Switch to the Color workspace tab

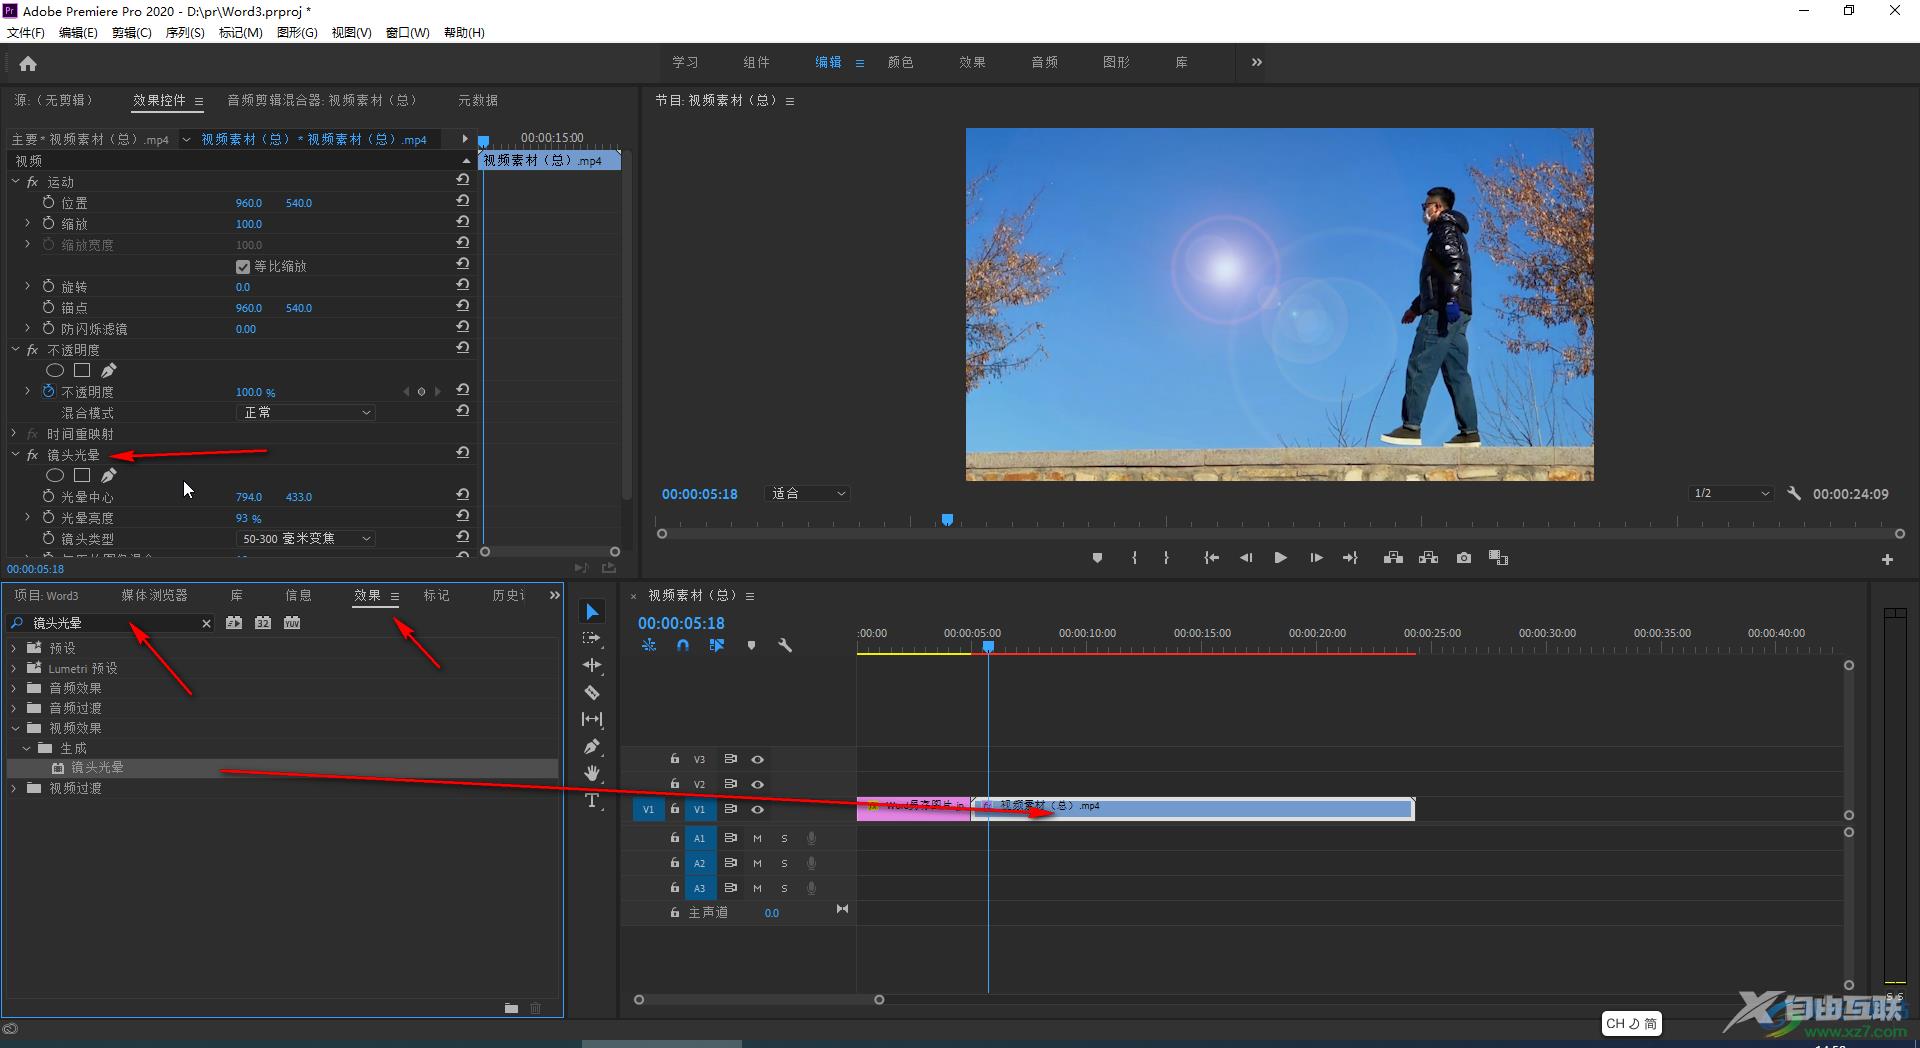point(900,62)
